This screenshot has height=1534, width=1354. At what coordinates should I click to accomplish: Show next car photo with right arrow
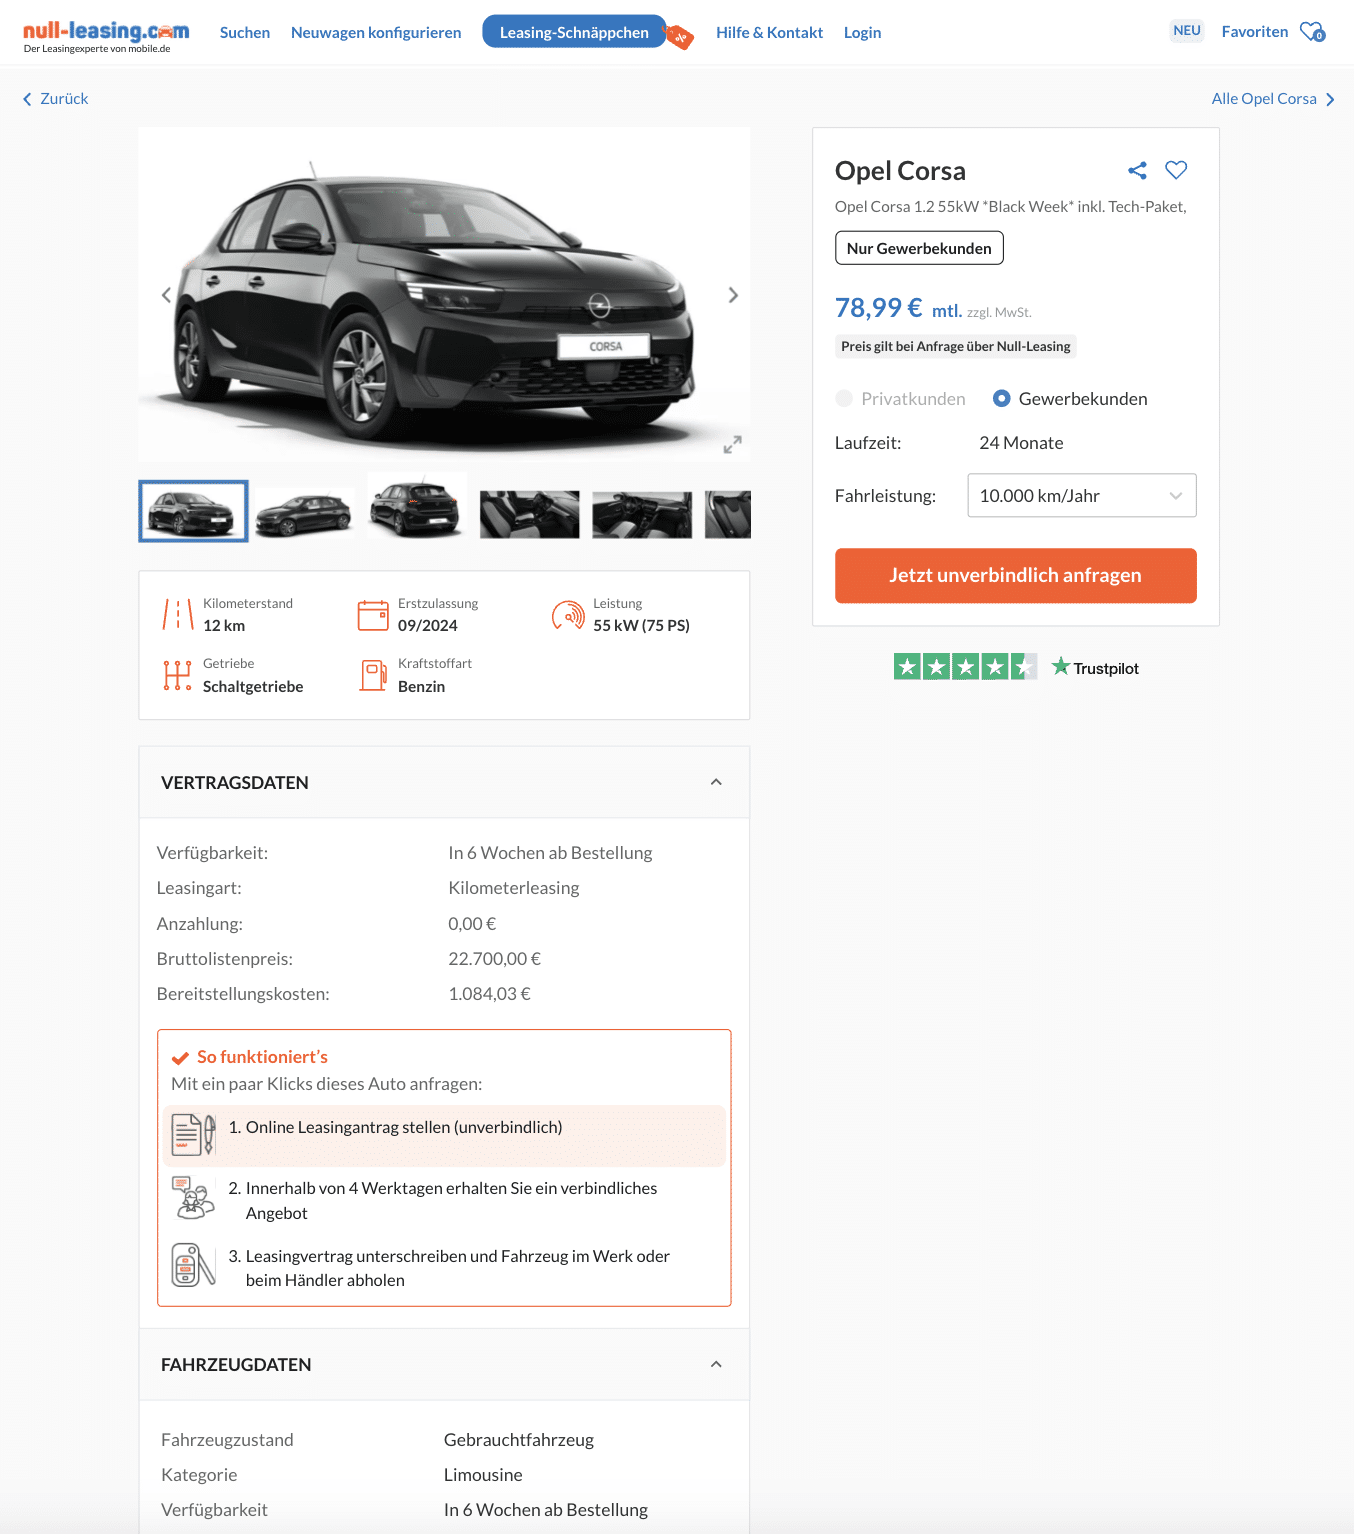pyautogui.click(x=733, y=295)
